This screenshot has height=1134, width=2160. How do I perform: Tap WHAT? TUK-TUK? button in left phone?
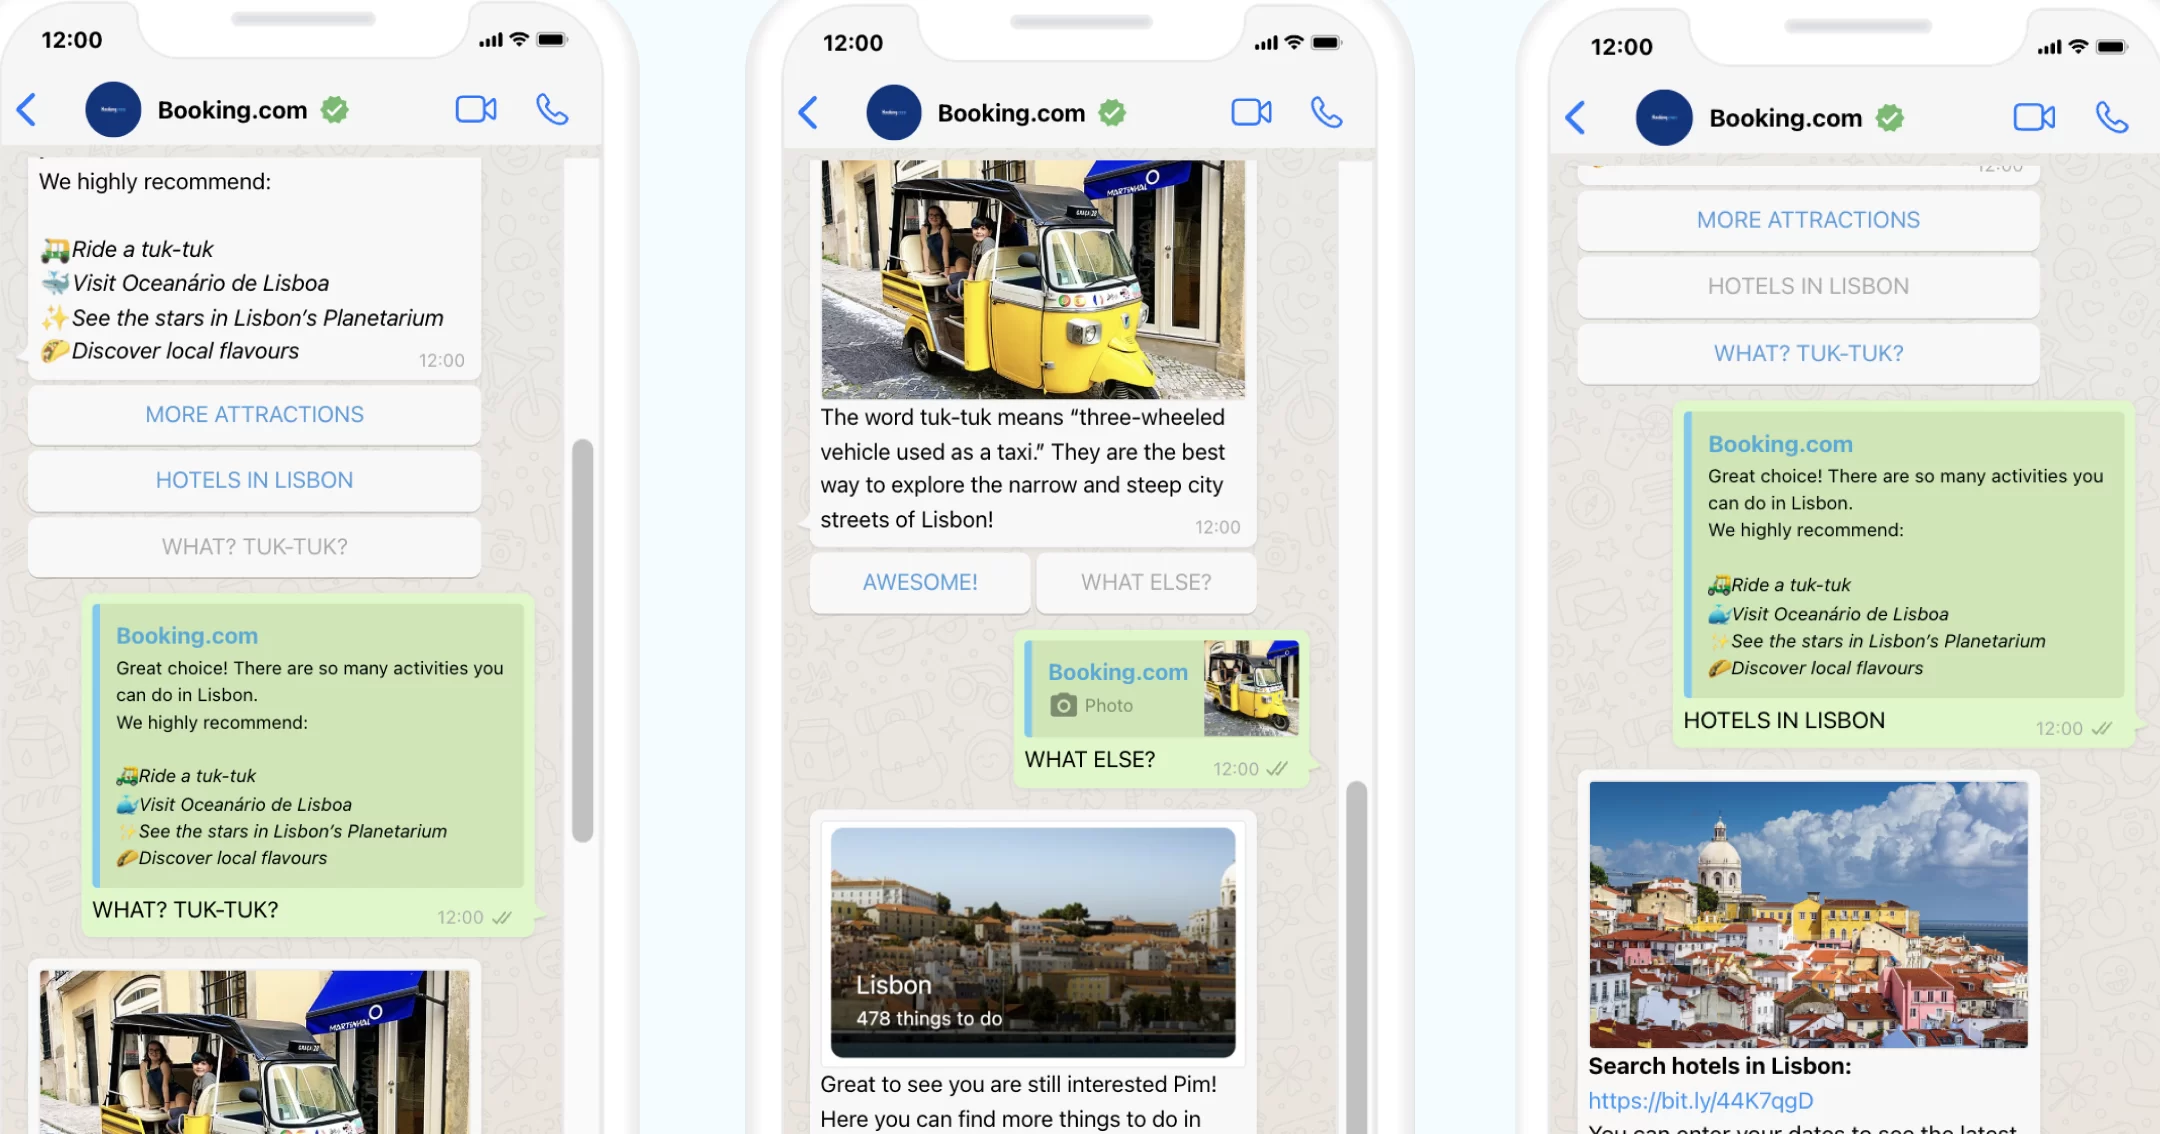[x=254, y=546]
